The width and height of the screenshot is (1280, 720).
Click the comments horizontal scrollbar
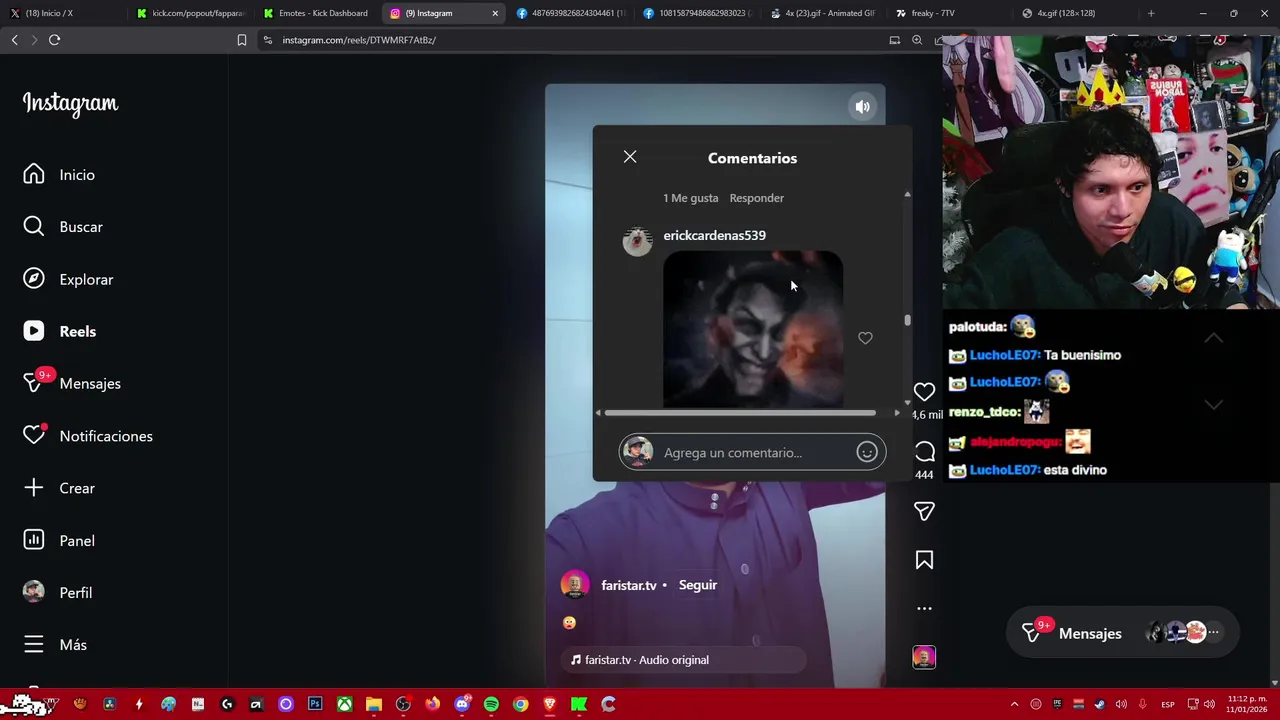point(740,413)
